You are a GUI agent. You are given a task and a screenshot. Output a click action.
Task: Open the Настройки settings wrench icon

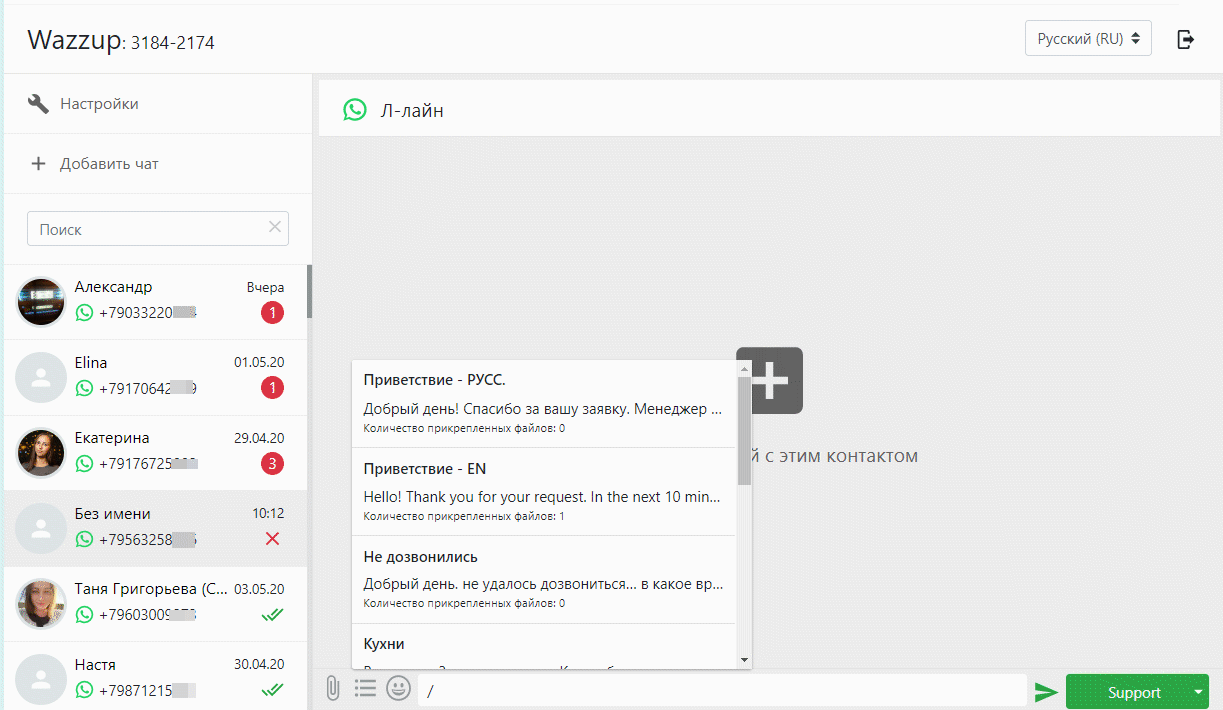pos(37,102)
